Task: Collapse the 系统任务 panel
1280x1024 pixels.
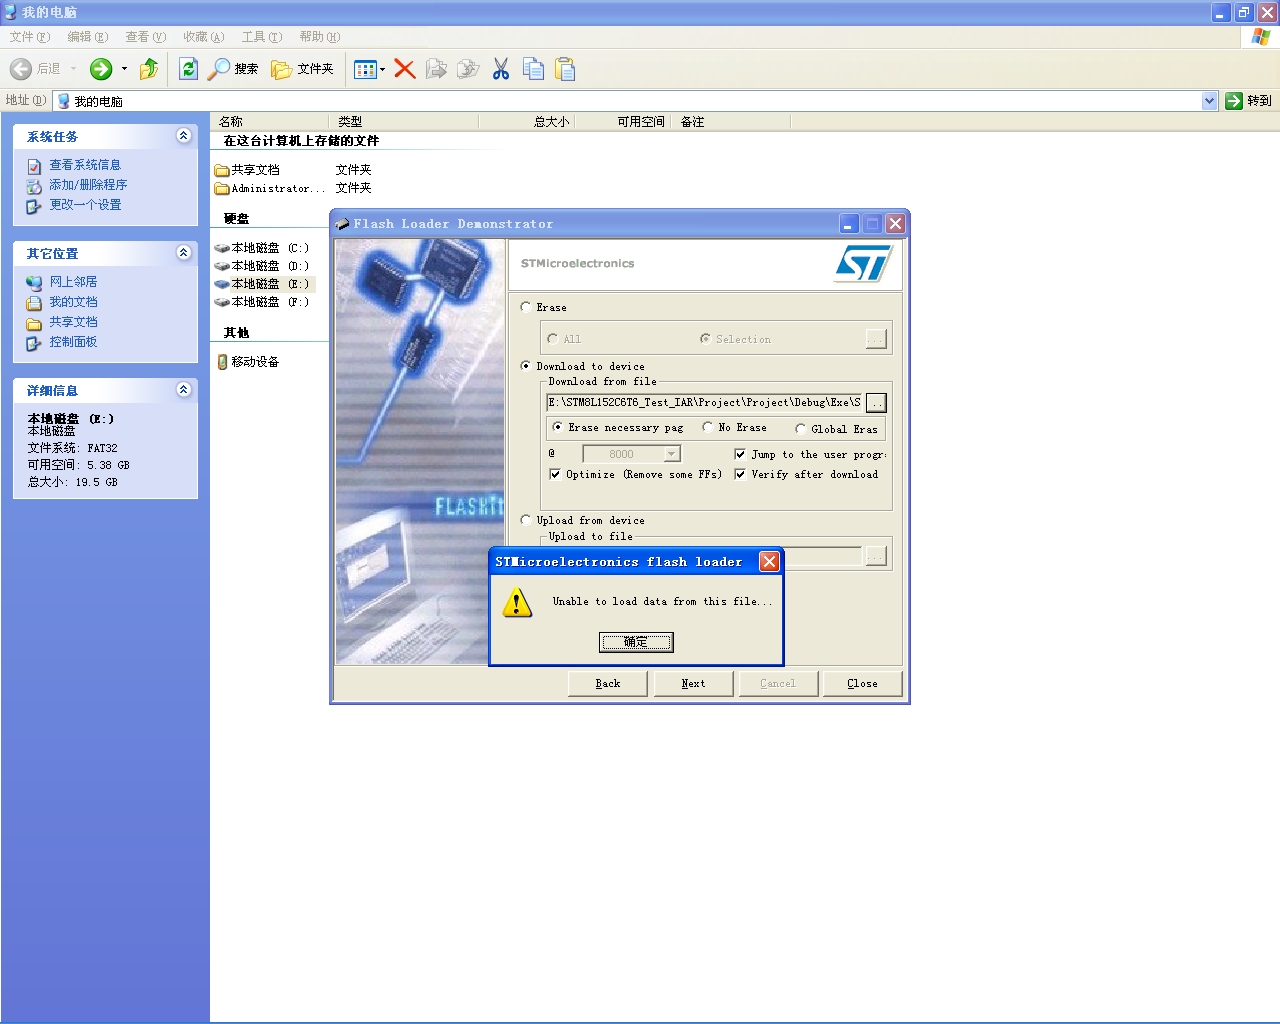Action: [183, 136]
